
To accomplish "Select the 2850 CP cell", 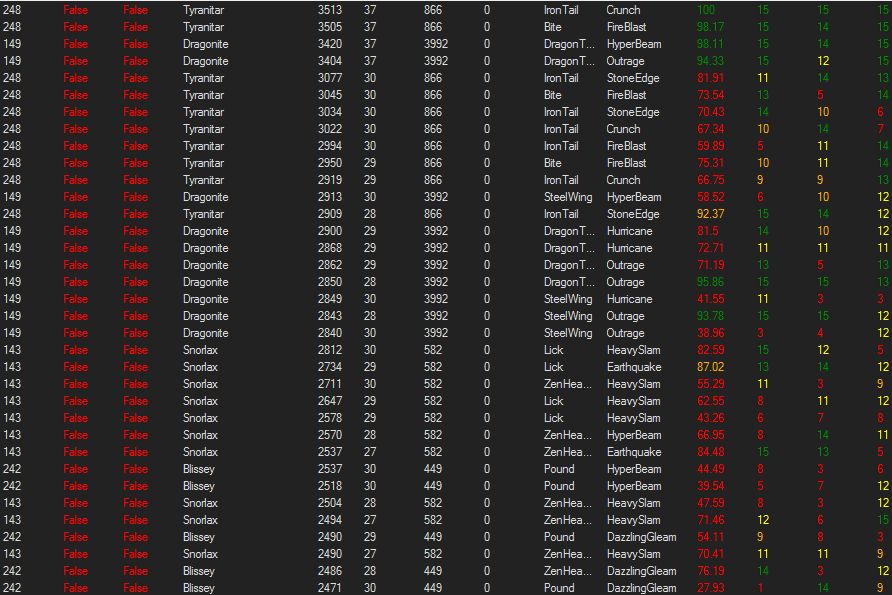I will [329, 282].
